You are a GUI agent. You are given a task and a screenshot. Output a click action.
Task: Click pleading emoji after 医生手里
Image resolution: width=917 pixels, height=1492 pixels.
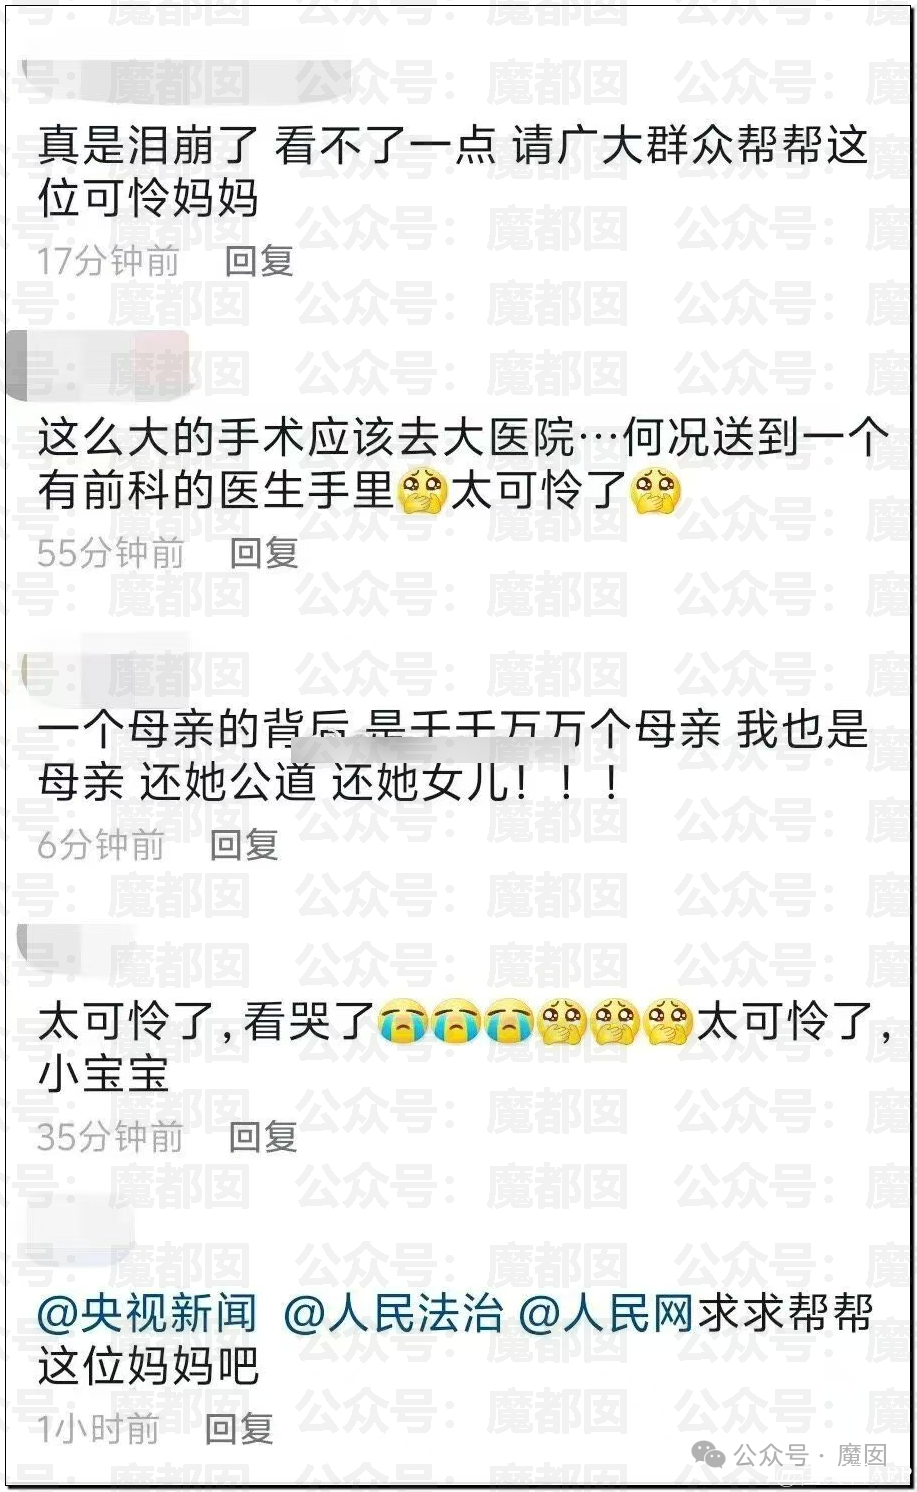click(x=422, y=491)
